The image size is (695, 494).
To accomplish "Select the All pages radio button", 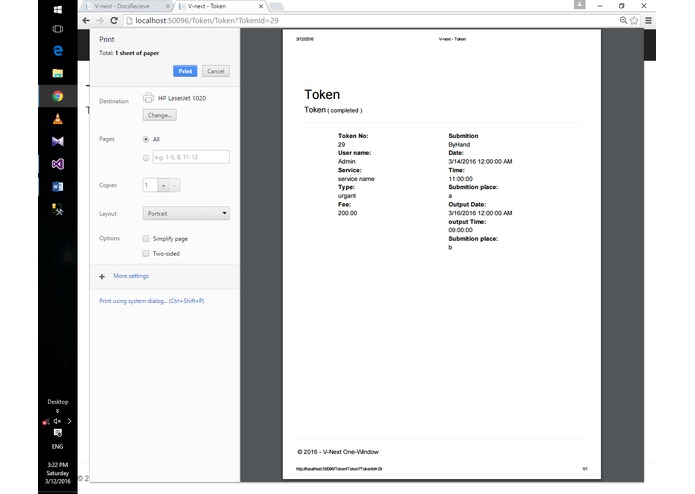I will (146, 139).
